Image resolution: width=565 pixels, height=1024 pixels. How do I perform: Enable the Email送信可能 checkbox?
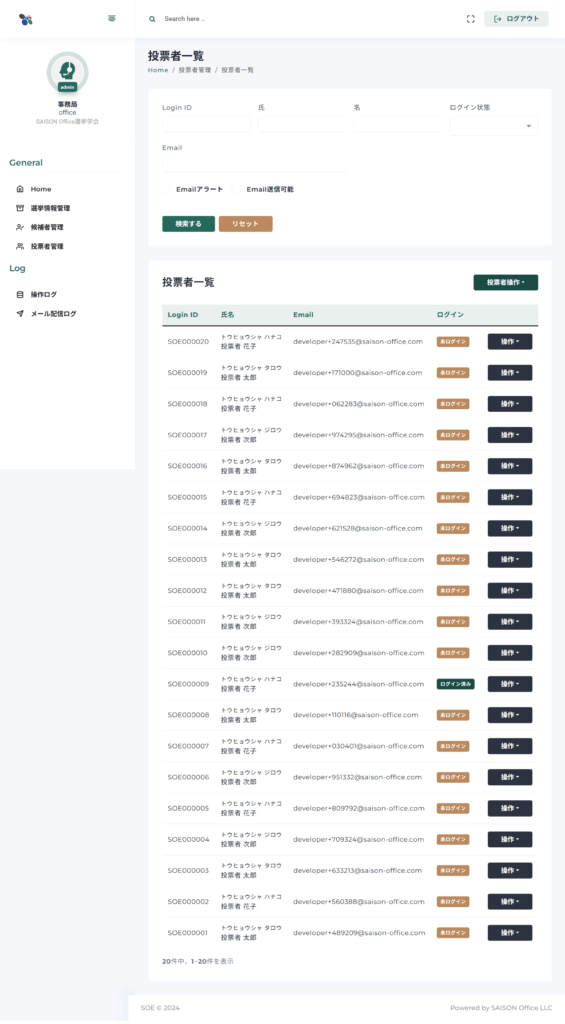coord(236,189)
